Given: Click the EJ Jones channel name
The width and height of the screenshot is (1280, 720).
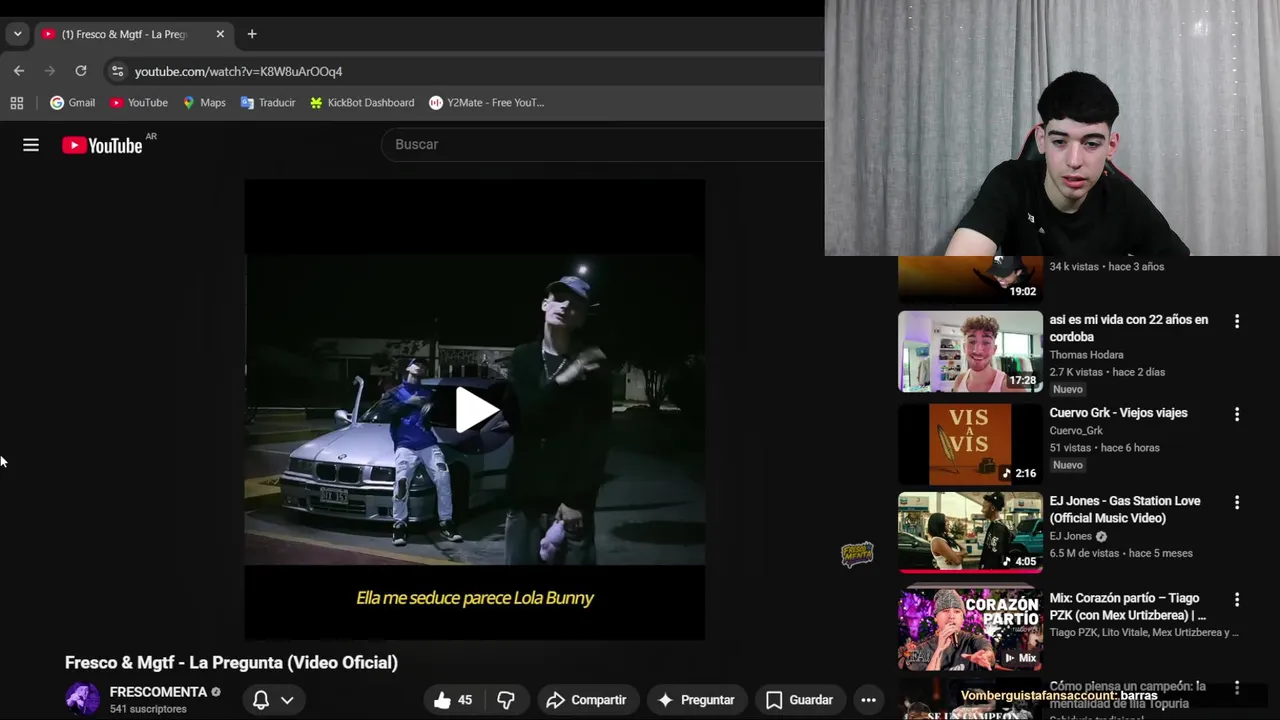Looking at the screenshot, I should [x=1071, y=536].
